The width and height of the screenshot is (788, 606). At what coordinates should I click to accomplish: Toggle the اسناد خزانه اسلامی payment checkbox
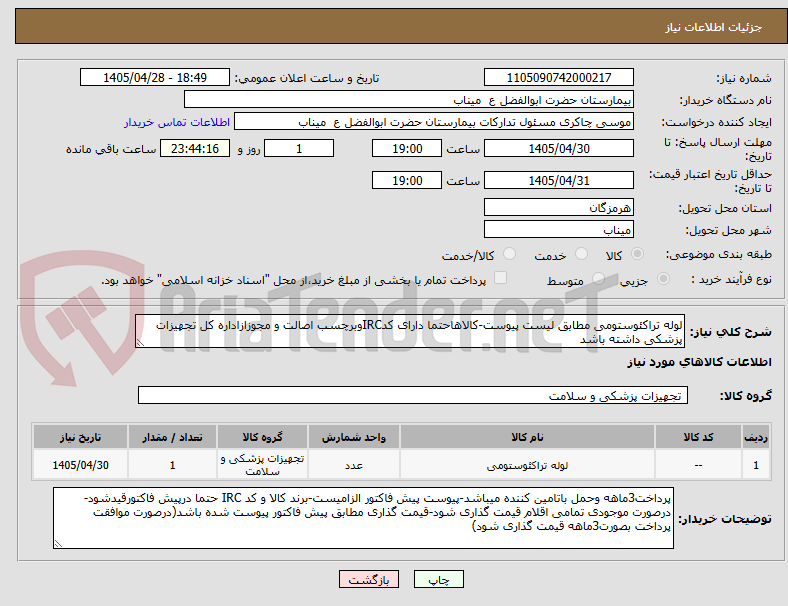(501, 278)
